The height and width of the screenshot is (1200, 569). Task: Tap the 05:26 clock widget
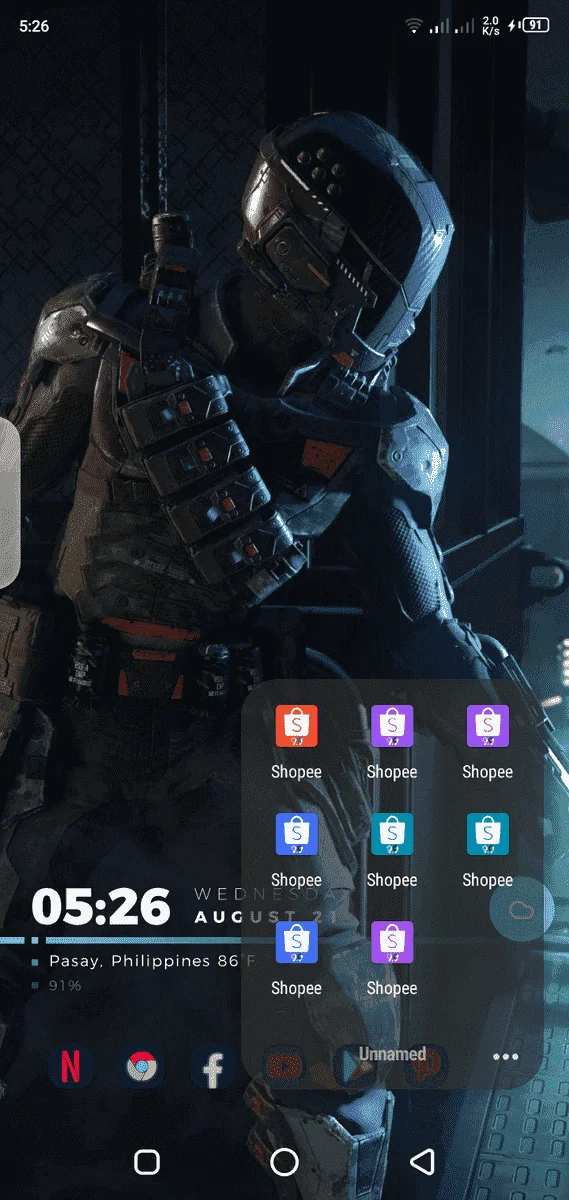click(x=100, y=906)
